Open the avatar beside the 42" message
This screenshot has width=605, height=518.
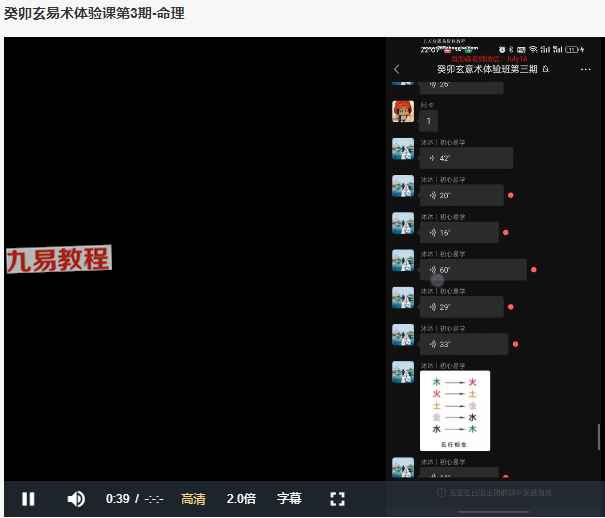[403, 149]
